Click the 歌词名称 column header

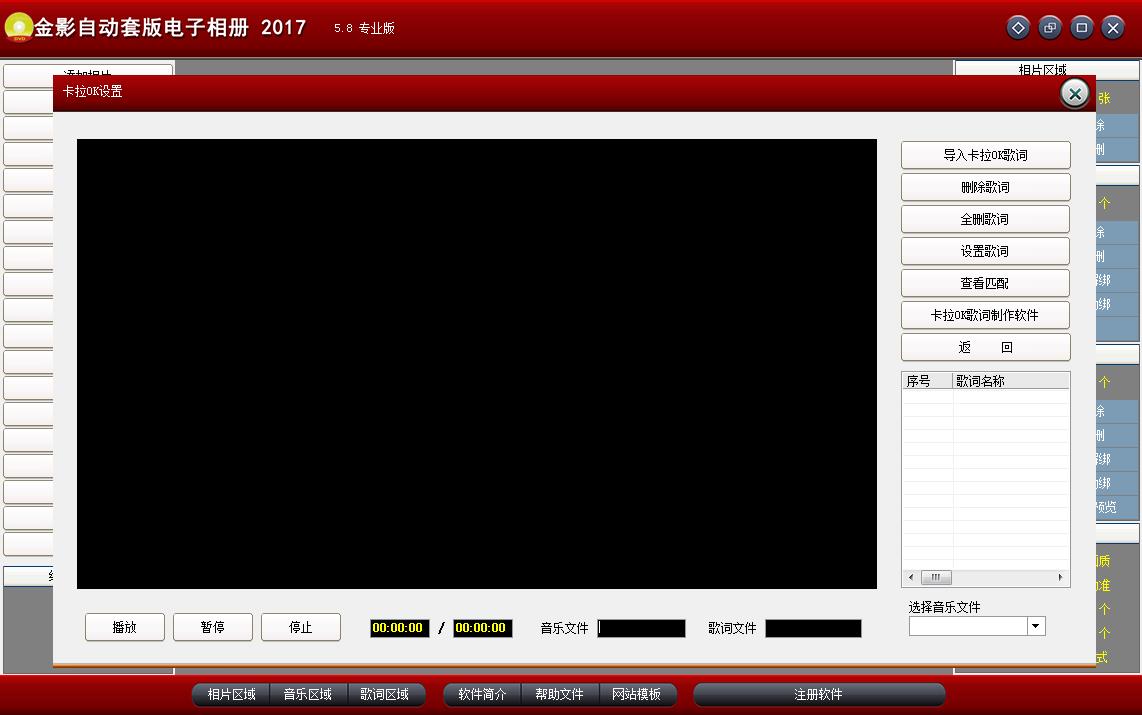click(x=1011, y=381)
